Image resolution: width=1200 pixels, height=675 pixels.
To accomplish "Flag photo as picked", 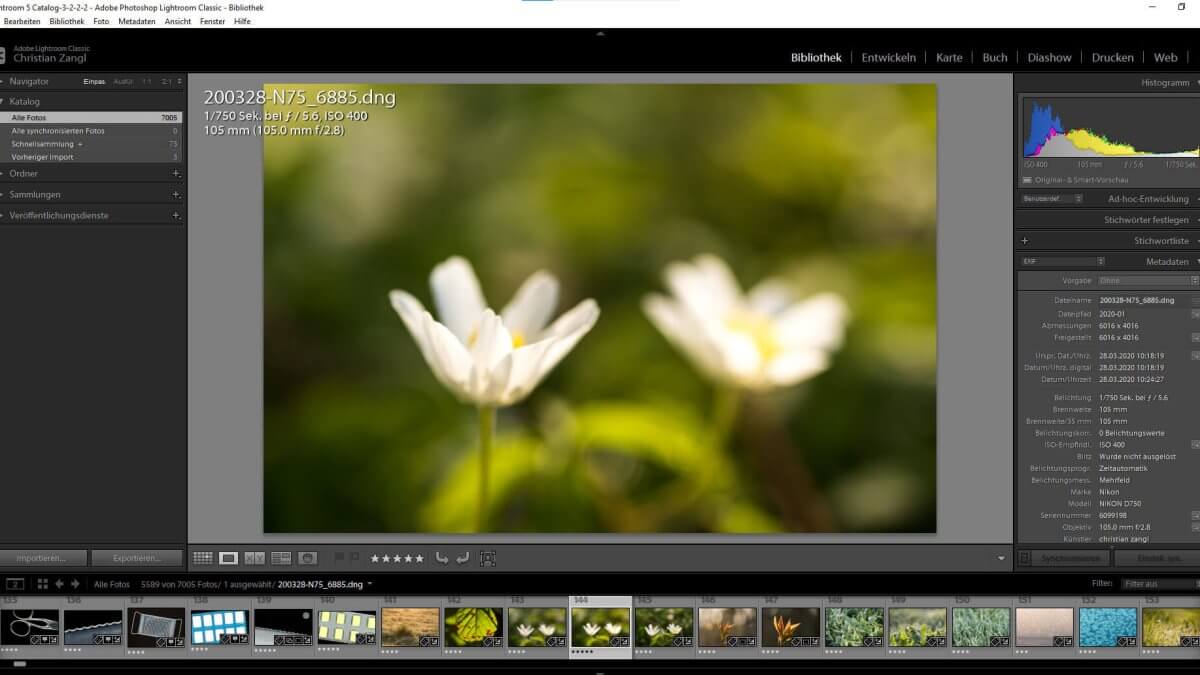I will click(339, 558).
